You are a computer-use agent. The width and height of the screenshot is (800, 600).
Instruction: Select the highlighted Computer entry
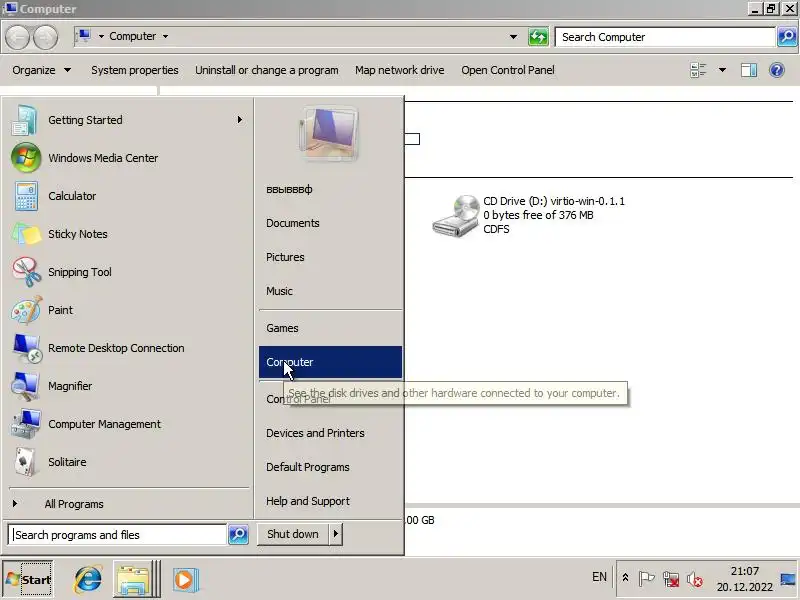click(x=330, y=362)
